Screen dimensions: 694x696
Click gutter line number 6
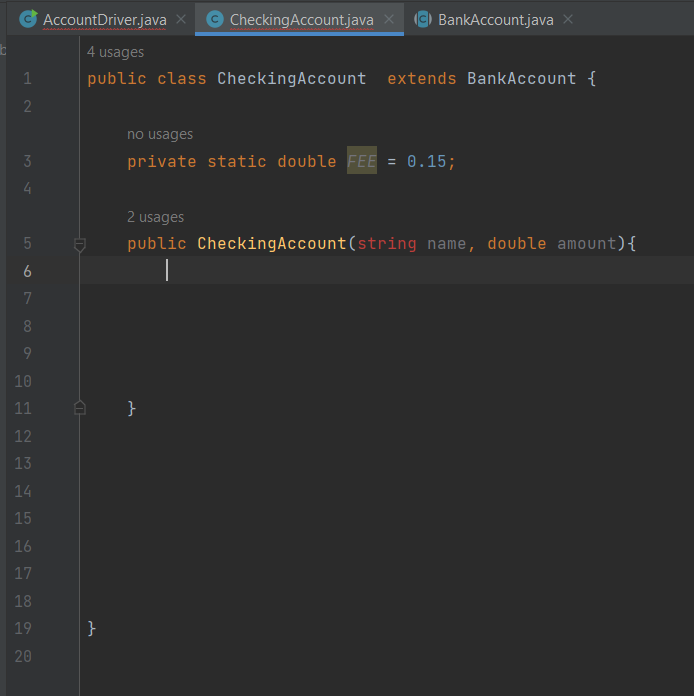pyautogui.click(x=28, y=271)
